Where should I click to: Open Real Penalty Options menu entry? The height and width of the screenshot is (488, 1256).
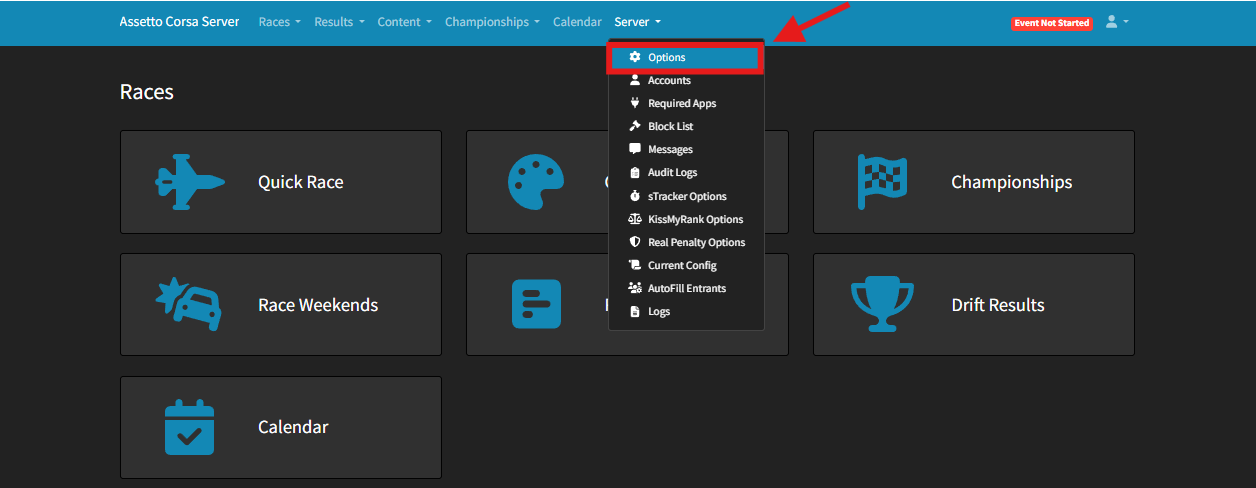[686, 242]
